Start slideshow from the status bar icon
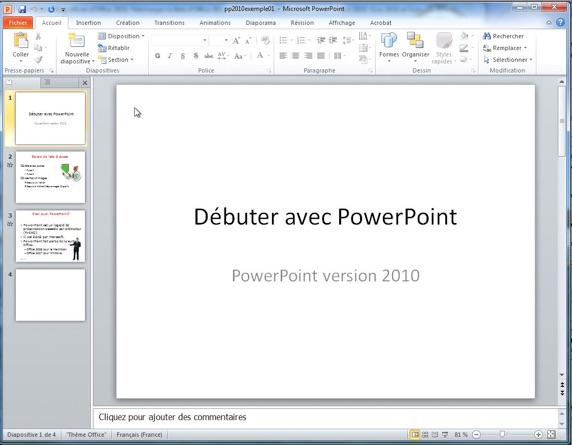Screen dimensions: 572x445 445,434
